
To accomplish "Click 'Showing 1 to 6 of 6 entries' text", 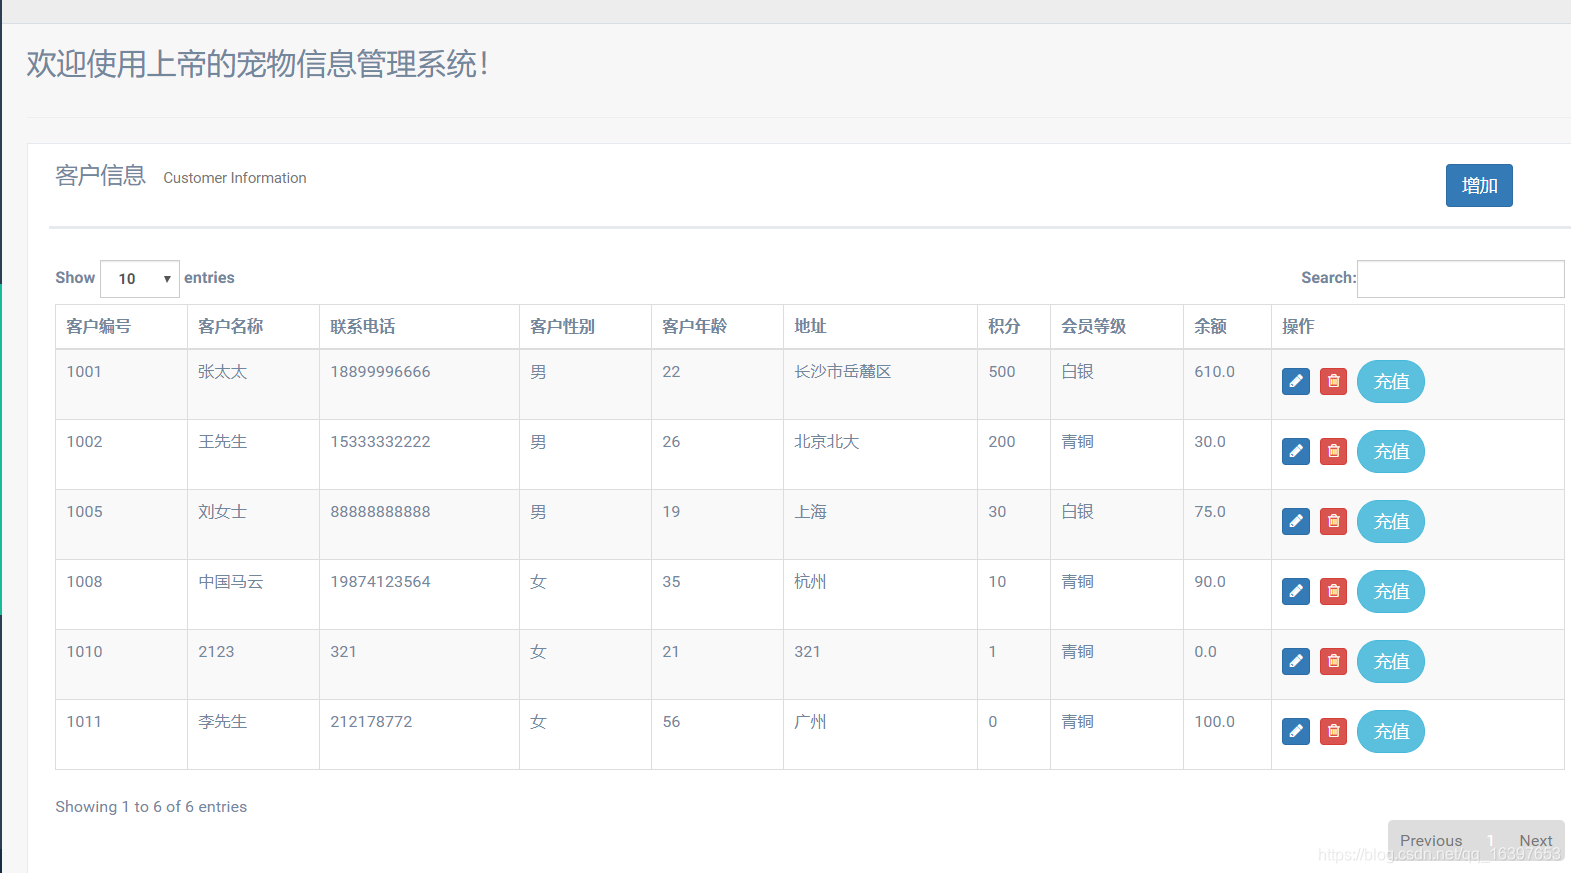I will (x=151, y=807).
